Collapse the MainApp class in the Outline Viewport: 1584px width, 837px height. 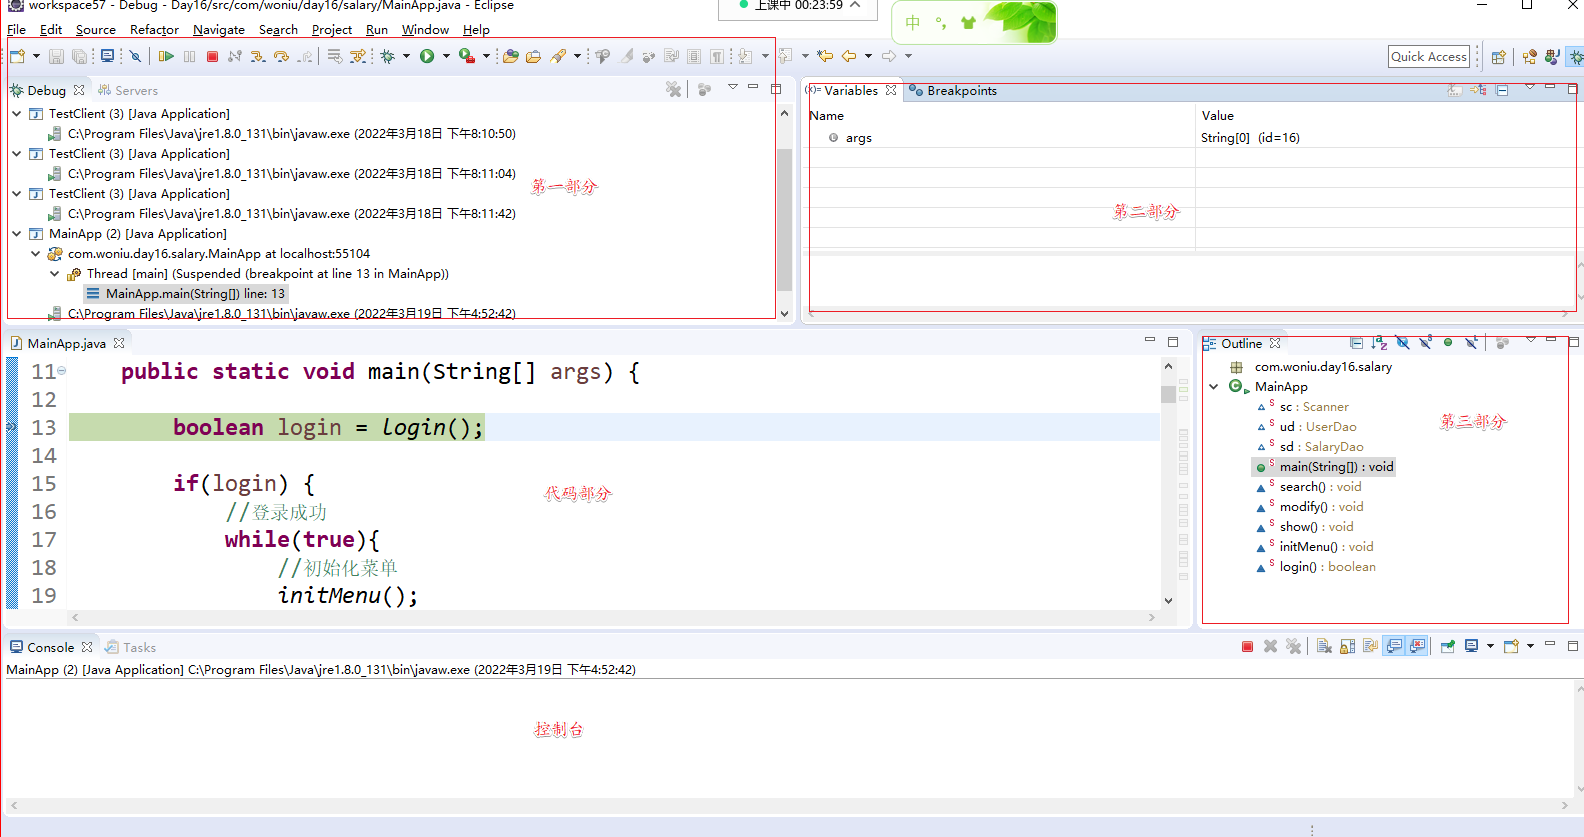tap(1214, 386)
